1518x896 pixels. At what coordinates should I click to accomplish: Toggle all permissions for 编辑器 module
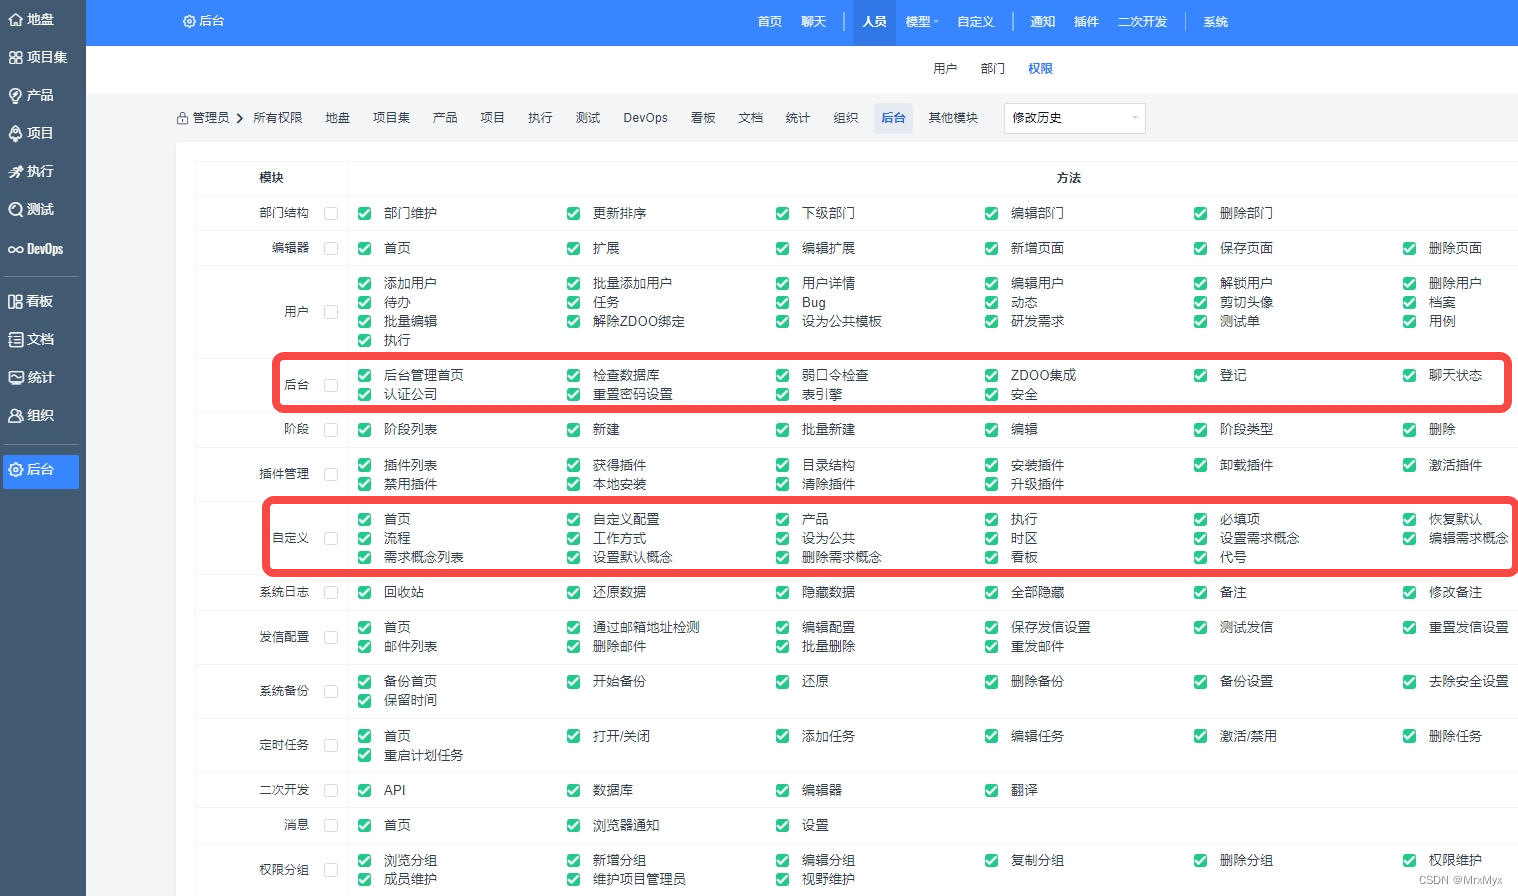click(331, 248)
